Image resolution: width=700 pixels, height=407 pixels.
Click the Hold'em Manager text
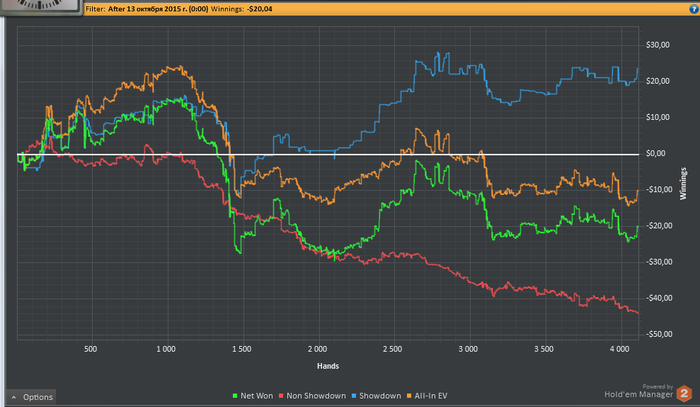pyautogui.click(x=638, y=394)
